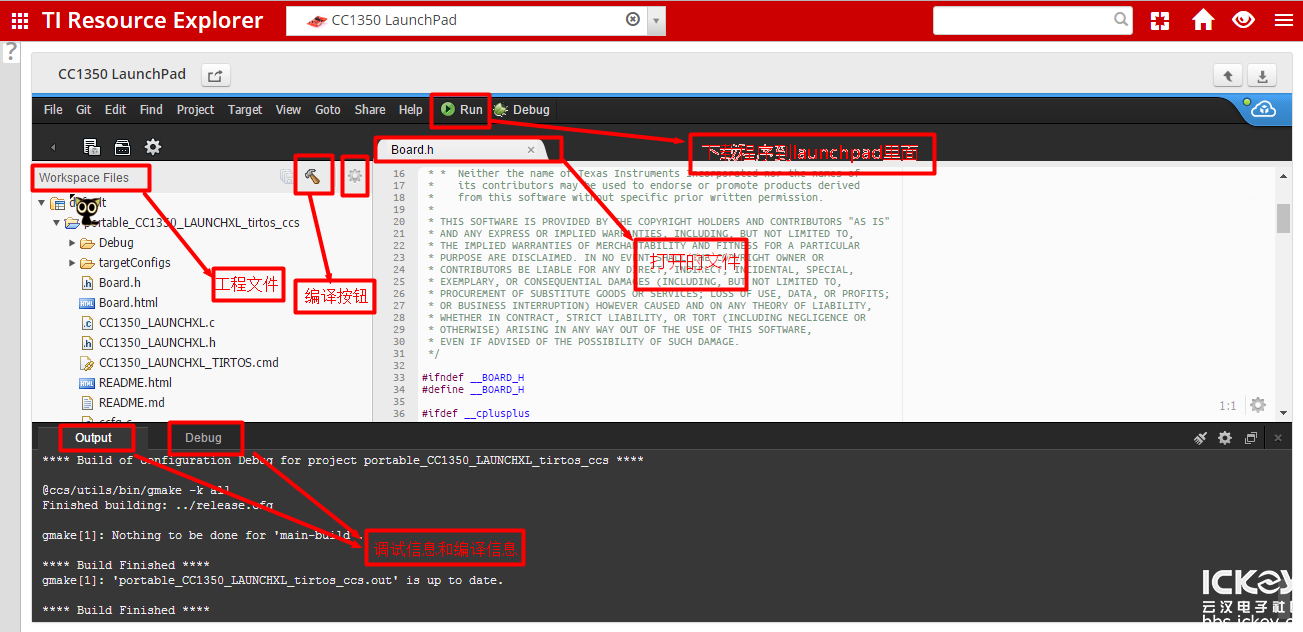Click the hammer build icon
This screenshot has width=1303, height=632.
(x=313, y=177)
